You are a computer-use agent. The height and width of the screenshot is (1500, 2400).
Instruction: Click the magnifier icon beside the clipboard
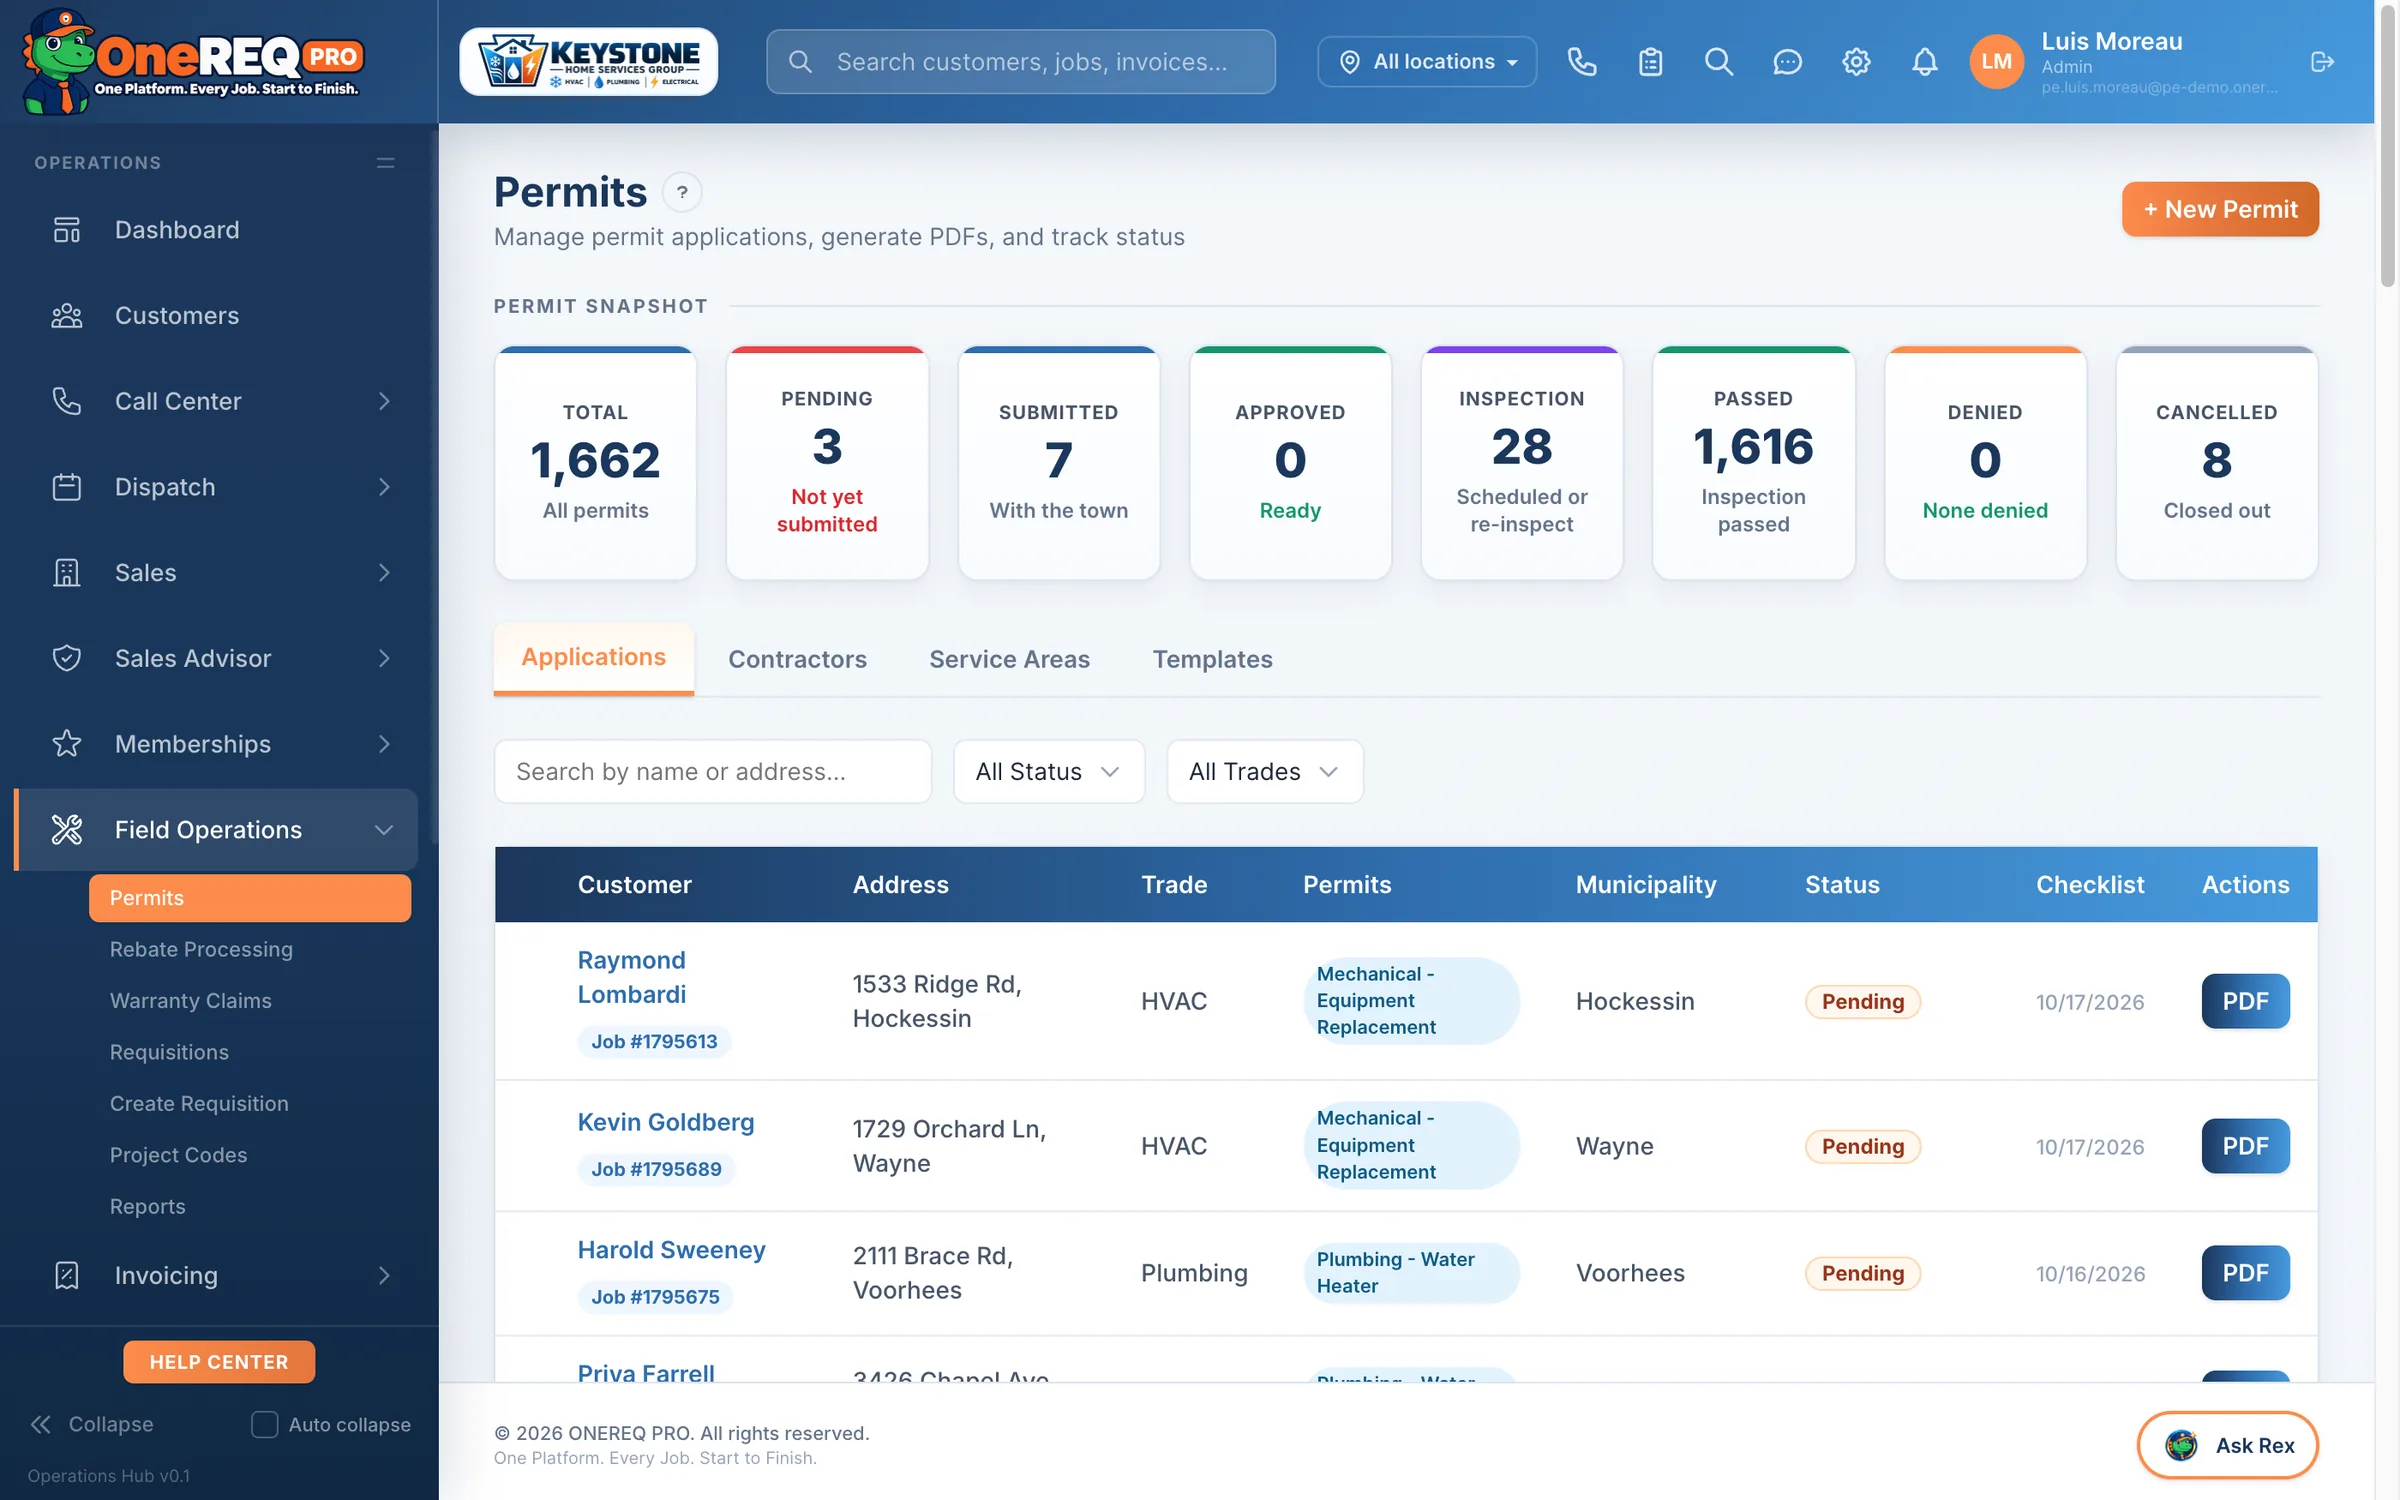tap(1718, 62)
